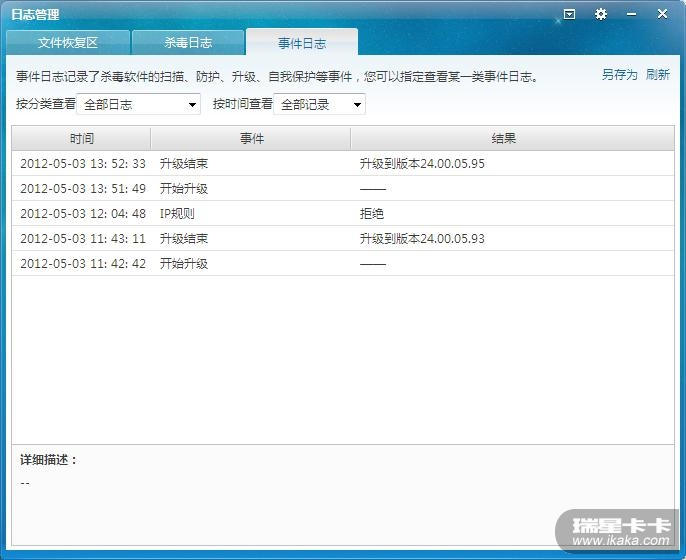
Task: Select the row timed 2012-05-03 13:52:33
Action: 343,164
